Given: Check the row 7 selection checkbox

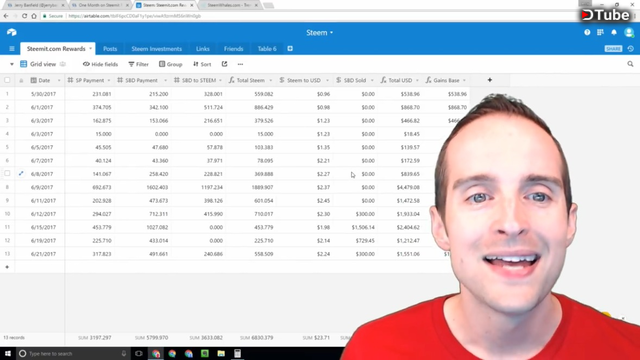Looking at the screenshot, I should (7, 173).
